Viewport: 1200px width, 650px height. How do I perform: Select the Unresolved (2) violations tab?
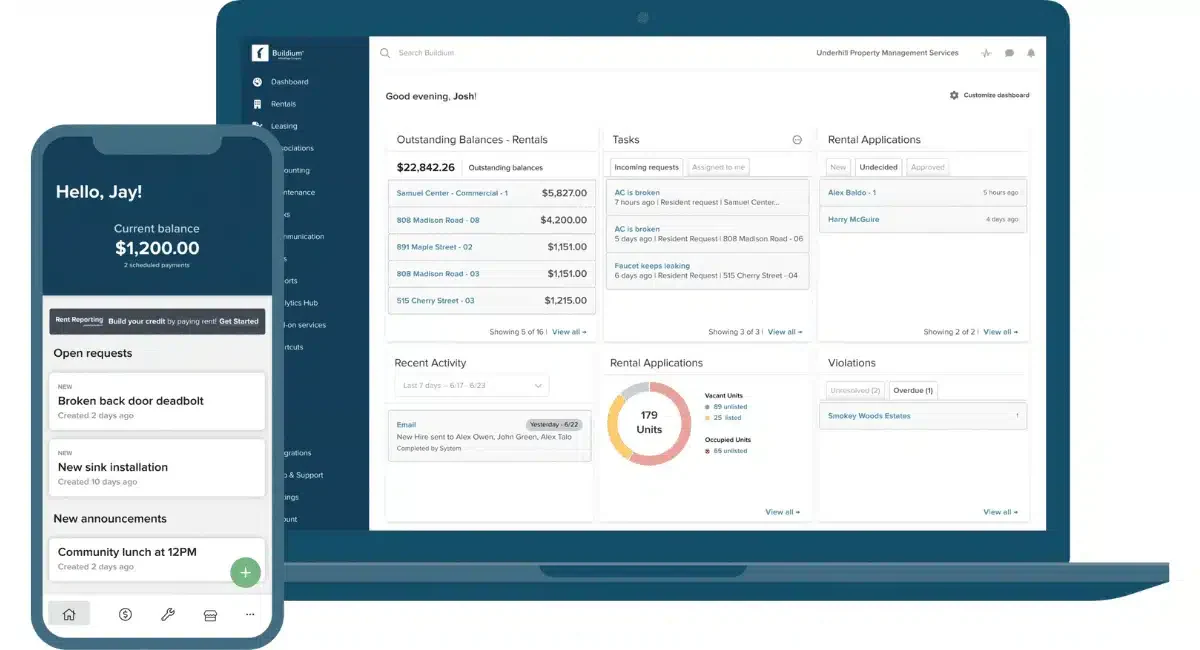(855, 390)
